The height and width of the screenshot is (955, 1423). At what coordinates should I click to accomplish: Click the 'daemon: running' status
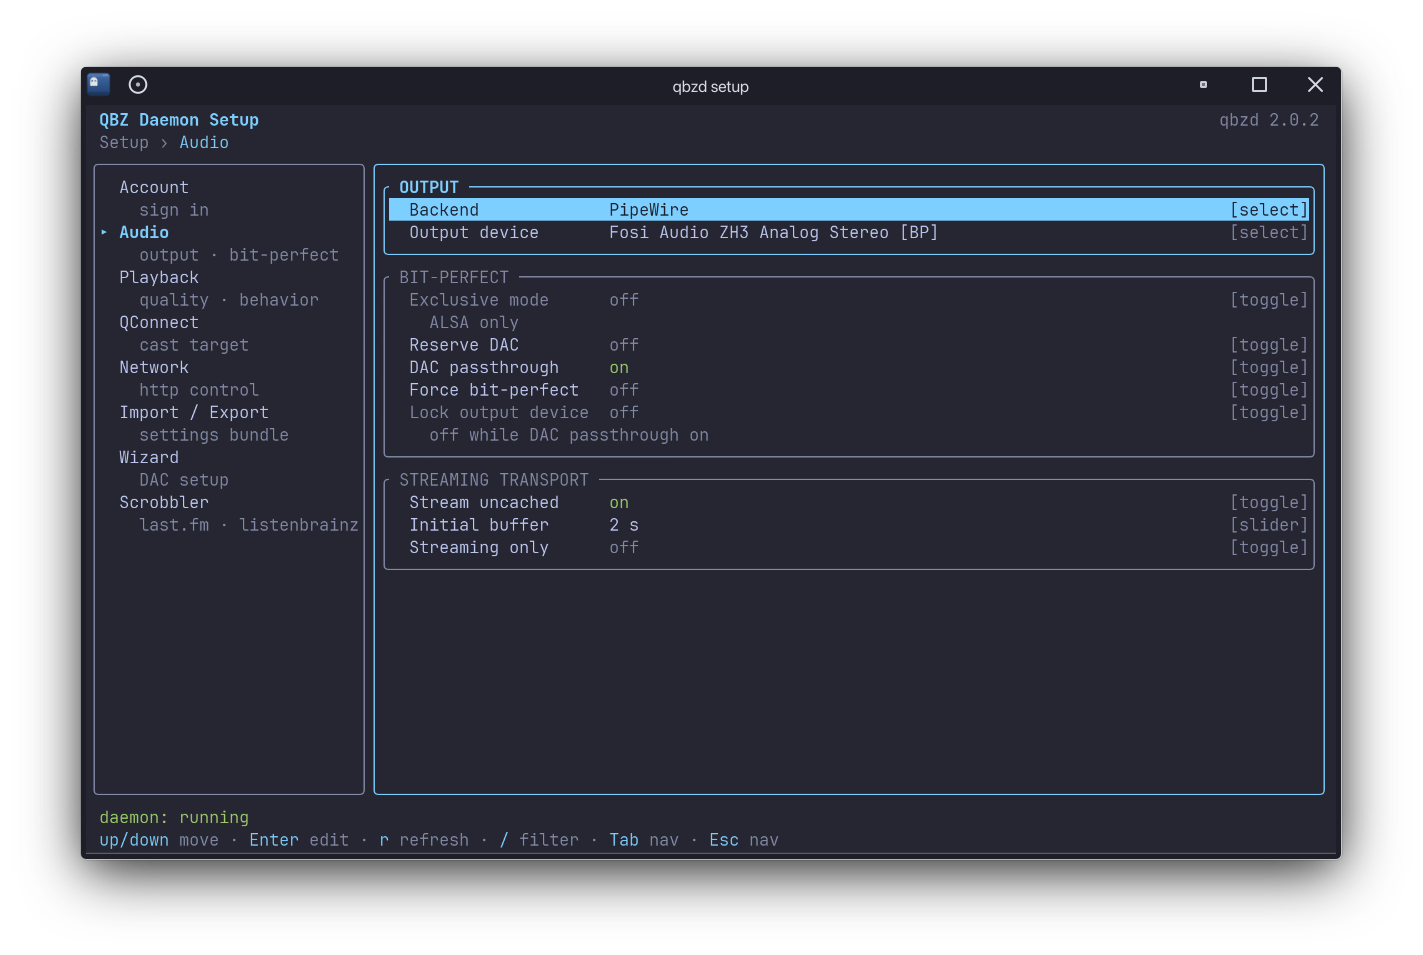click(174, 818)
